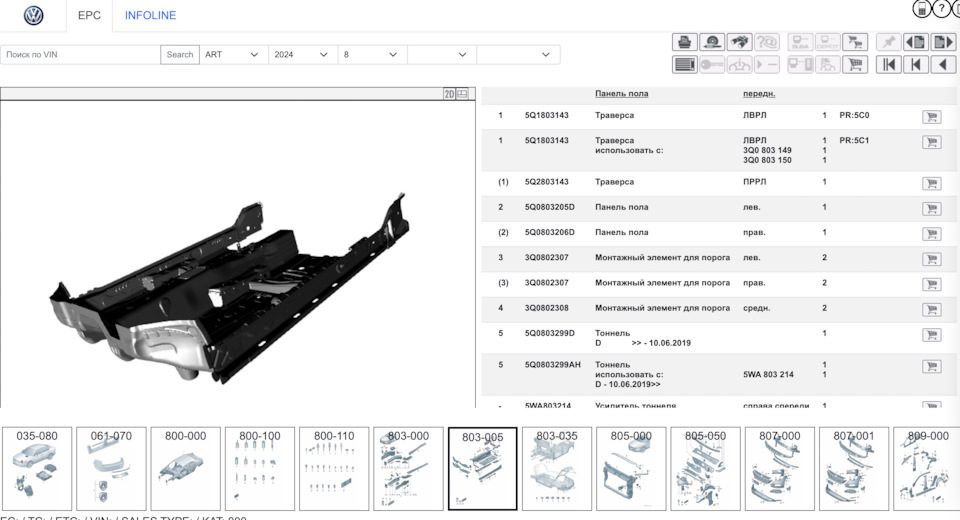Click the Volkswagen logo

click(34, 16)
